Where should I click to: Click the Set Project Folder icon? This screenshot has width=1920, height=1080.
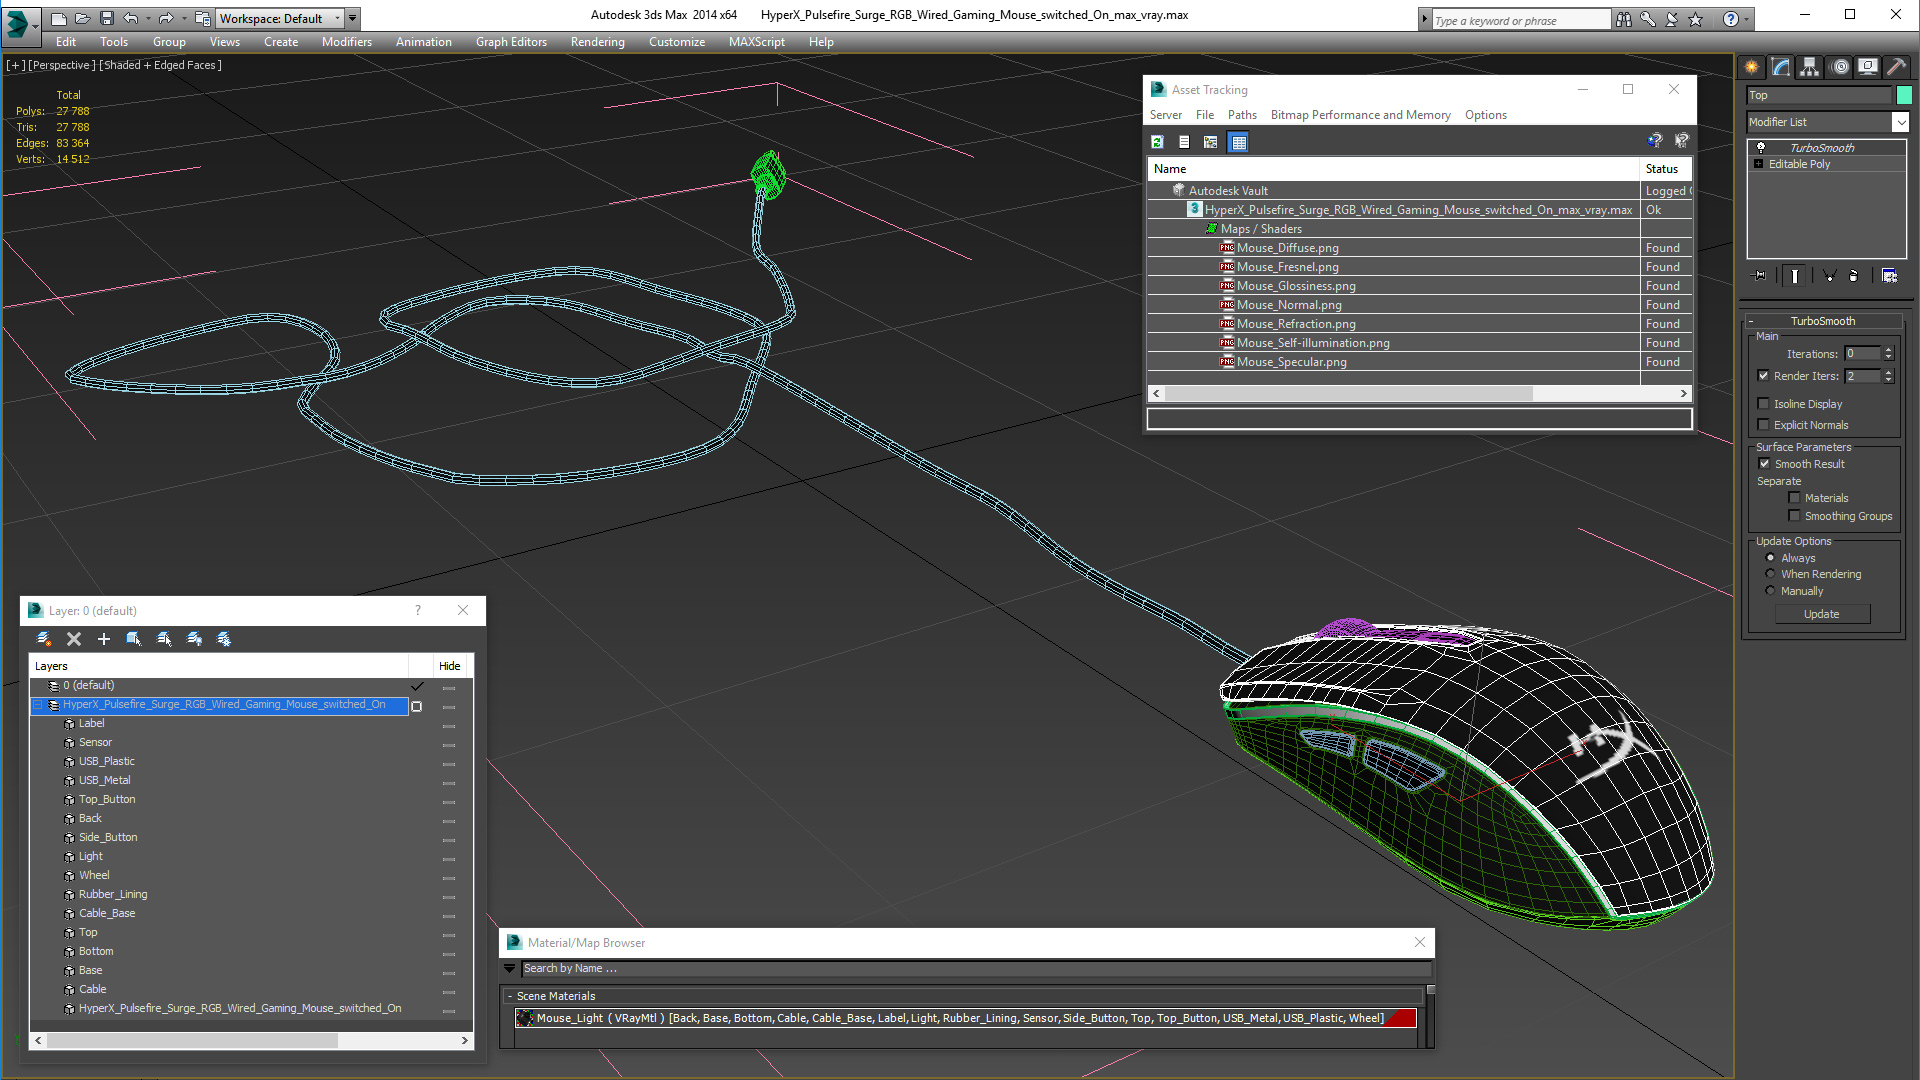tap(203, 18)
